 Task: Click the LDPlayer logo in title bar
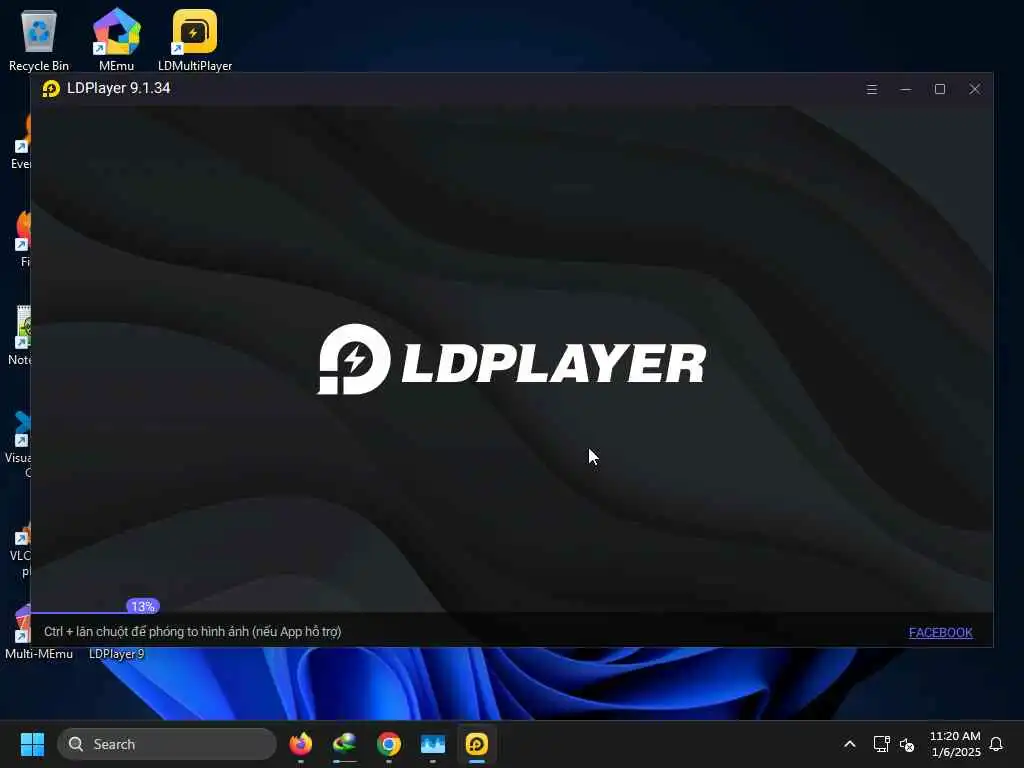click(51, 88)
